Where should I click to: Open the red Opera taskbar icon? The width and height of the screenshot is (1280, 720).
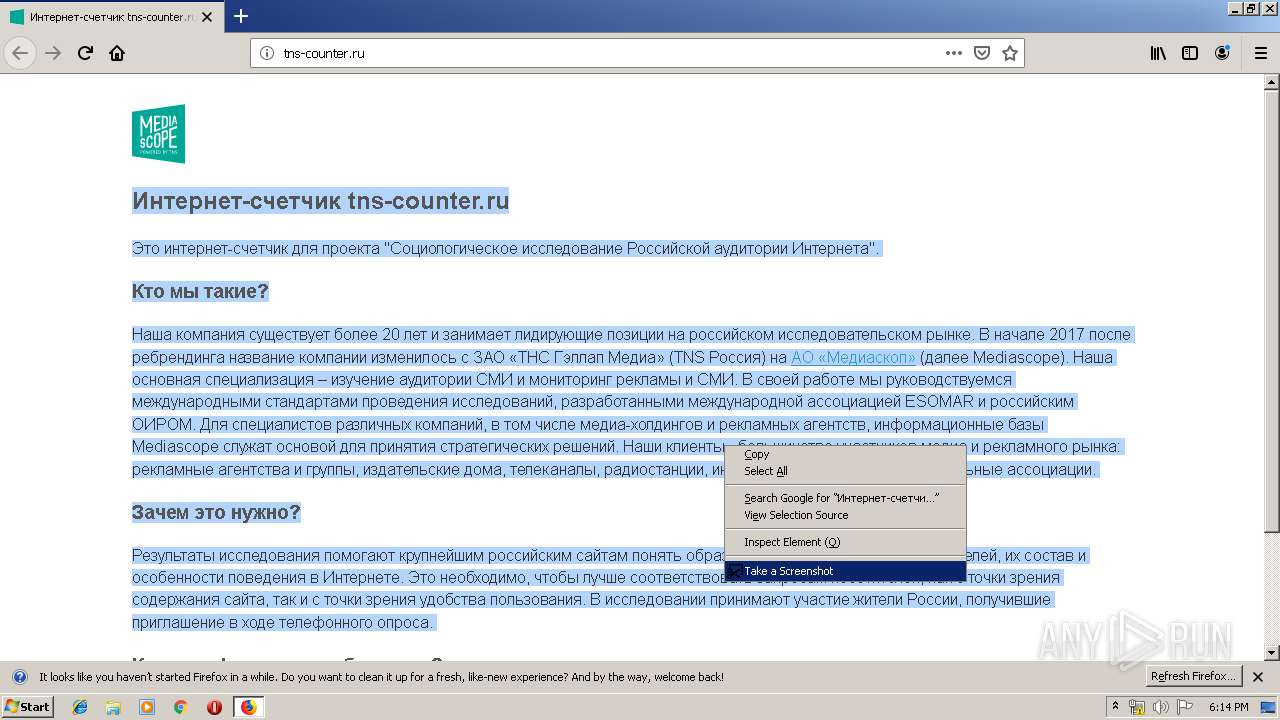(x=214, y=707)
